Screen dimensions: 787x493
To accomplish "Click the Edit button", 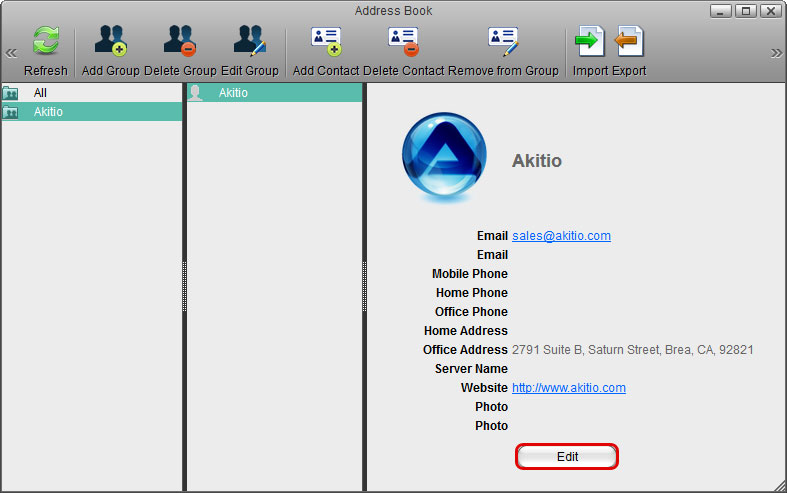I will 567,456.
